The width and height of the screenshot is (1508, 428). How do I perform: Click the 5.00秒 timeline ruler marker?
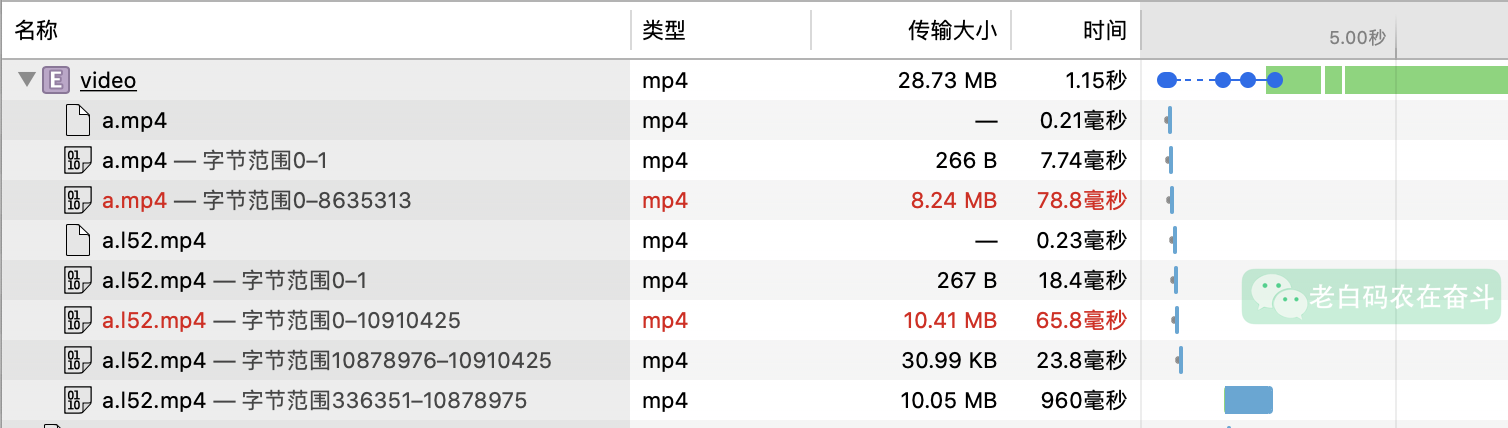click(1357, 38)
